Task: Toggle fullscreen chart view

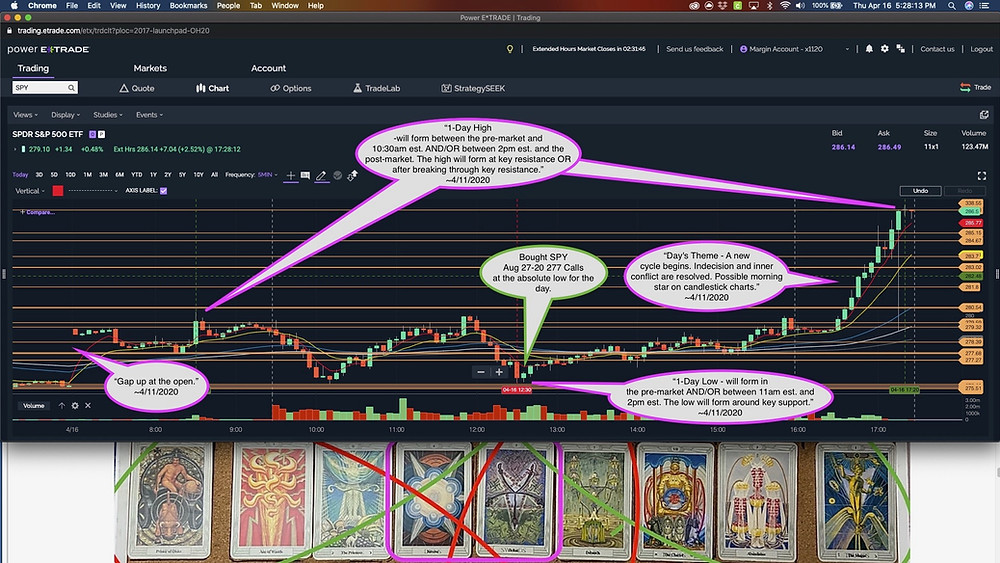Action: (982, 175)
